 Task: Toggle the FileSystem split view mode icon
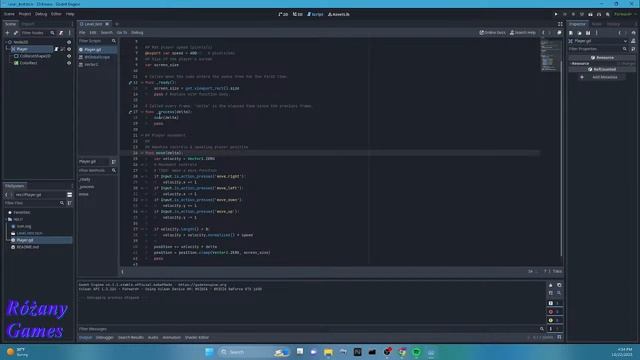[x=69, y=195]
